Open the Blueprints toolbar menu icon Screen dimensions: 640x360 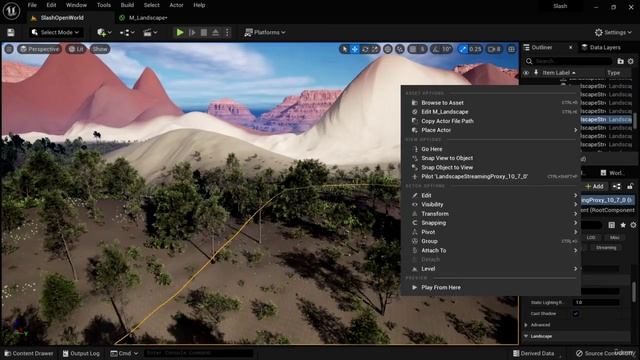pyautogui.click(x=127, y=32)
